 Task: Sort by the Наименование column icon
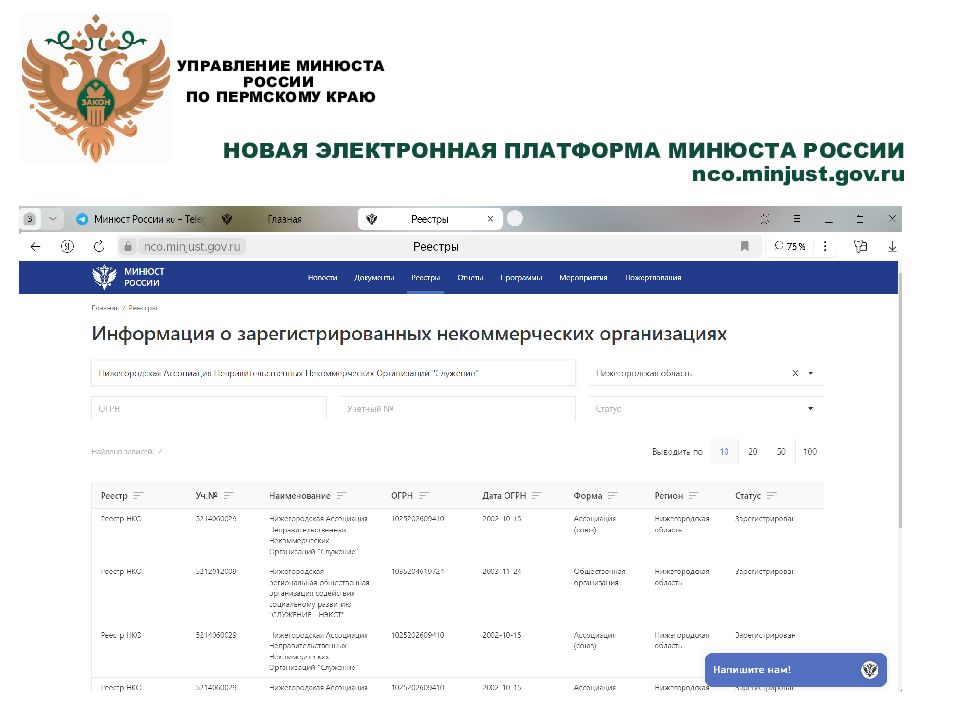tap(342, 495)
